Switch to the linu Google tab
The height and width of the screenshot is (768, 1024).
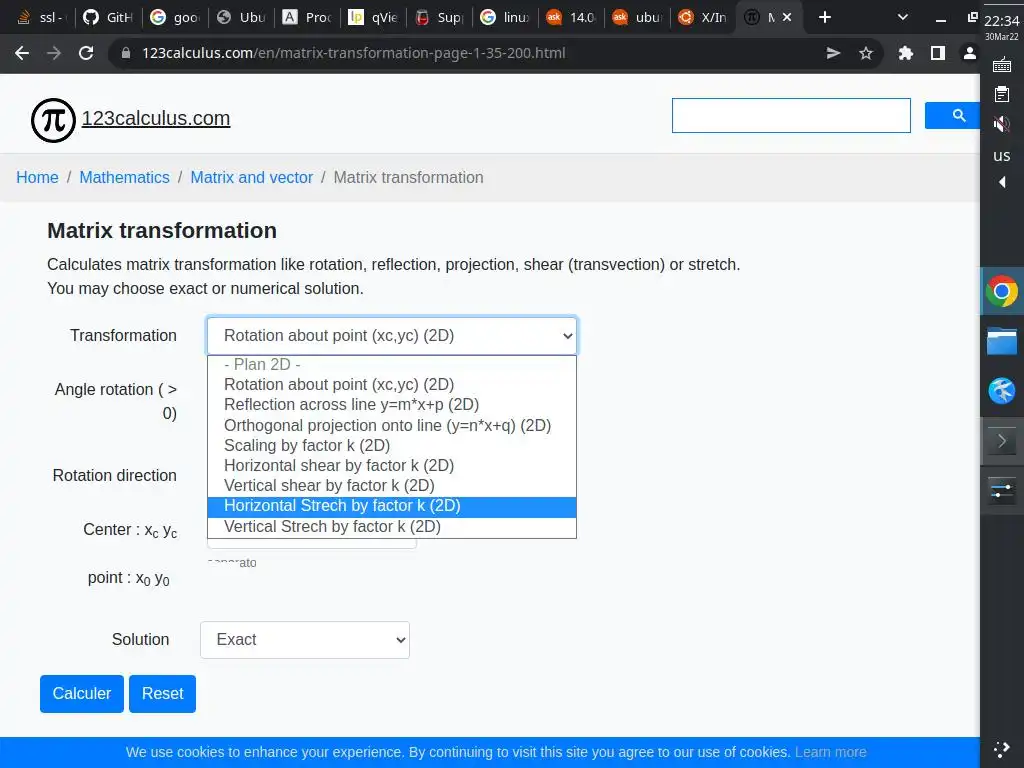505,17
